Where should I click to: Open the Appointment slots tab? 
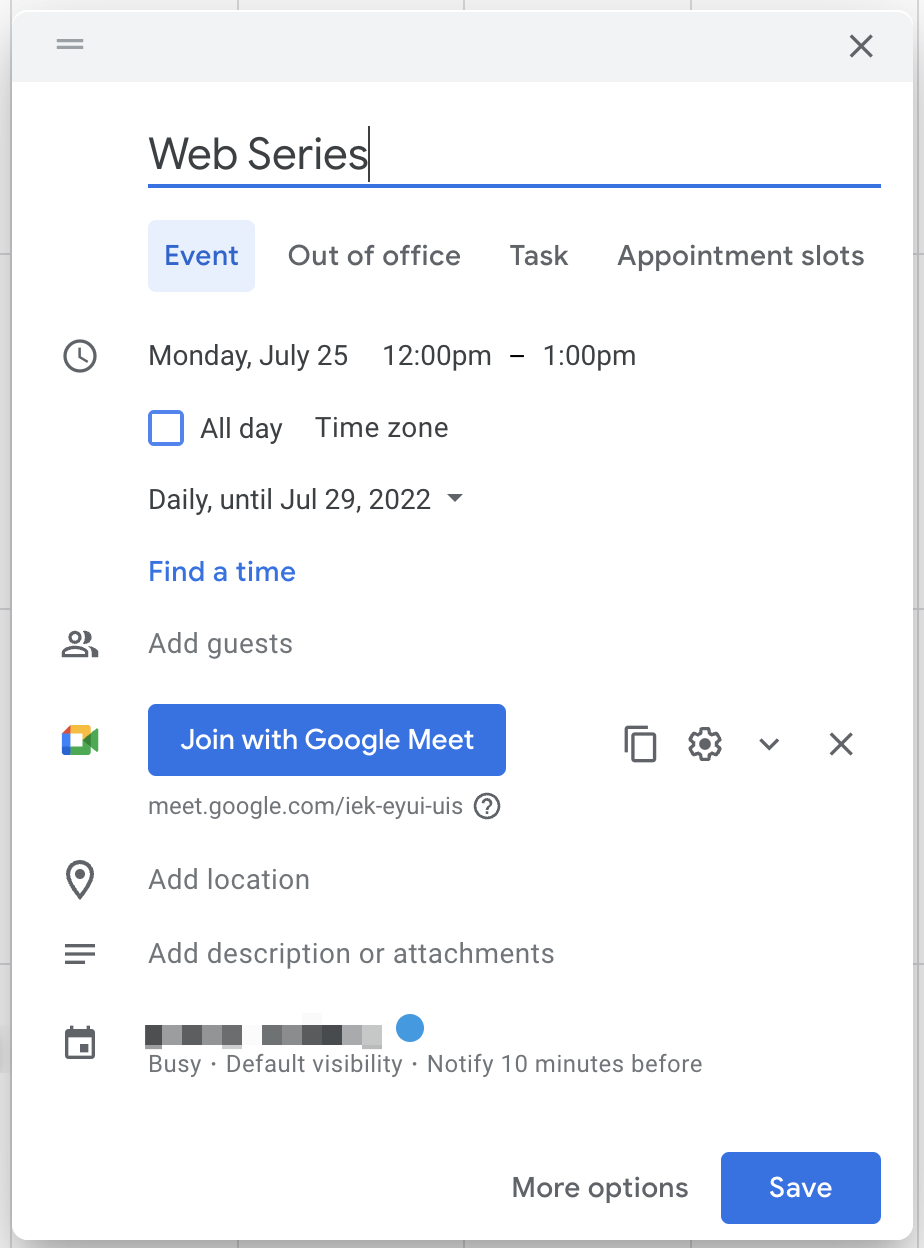pyautogui.click(x=741, y=256)
